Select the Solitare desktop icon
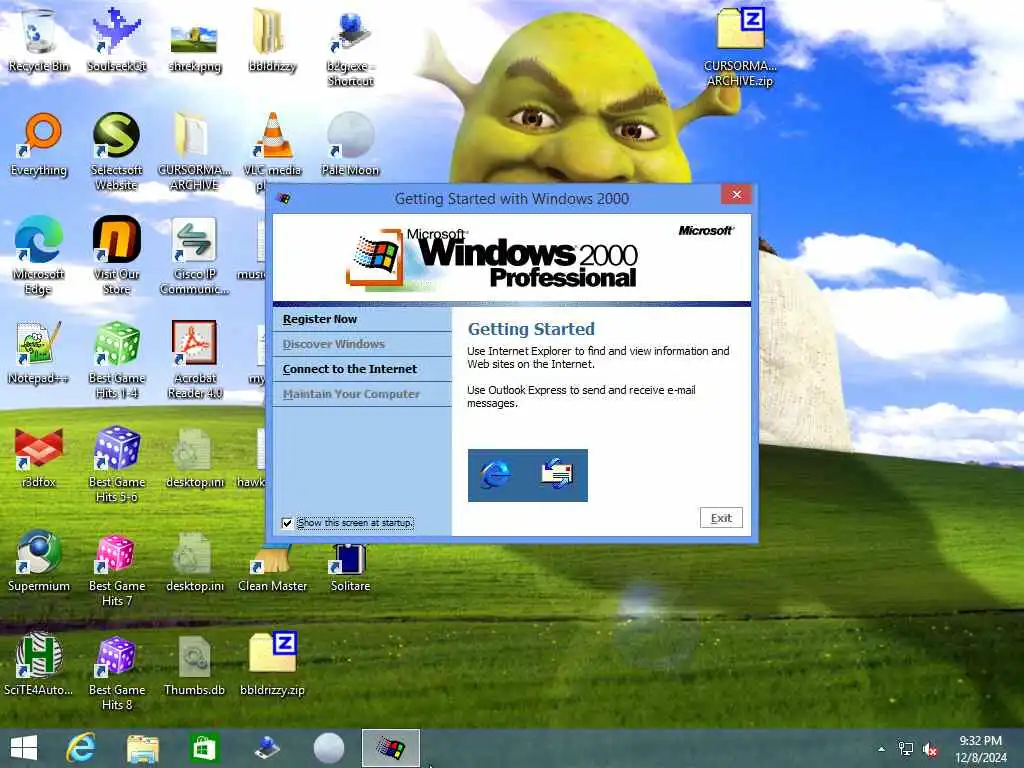Screen dimensions: 1024x768 pos(351,568)
